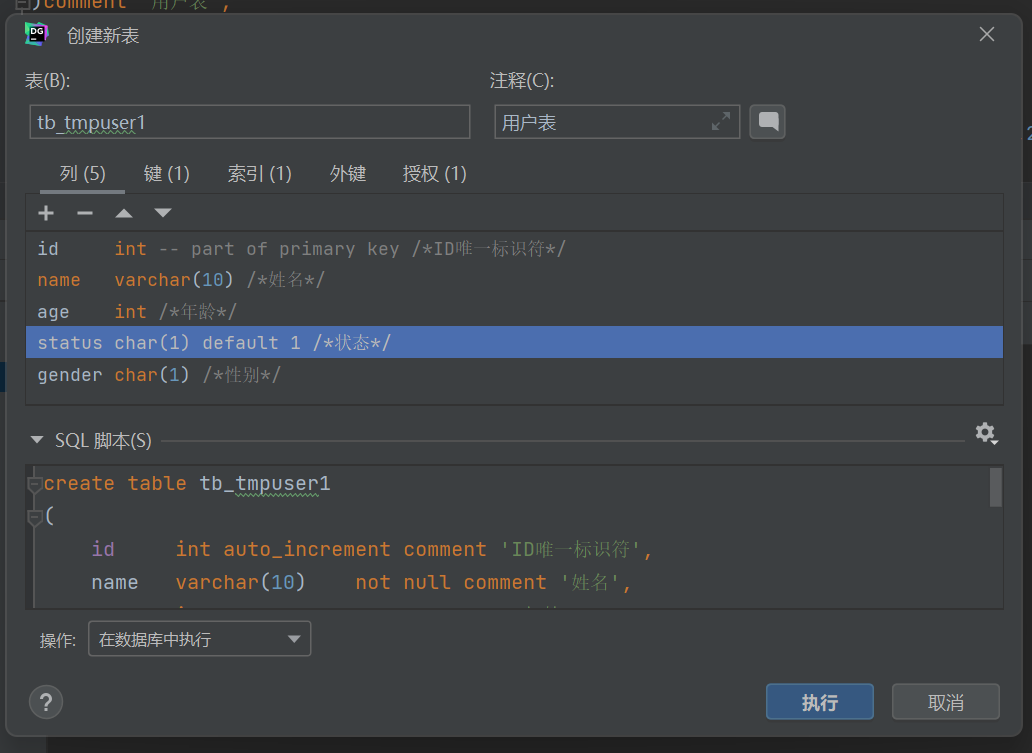Expand the comment field editor

pos(720,122)
